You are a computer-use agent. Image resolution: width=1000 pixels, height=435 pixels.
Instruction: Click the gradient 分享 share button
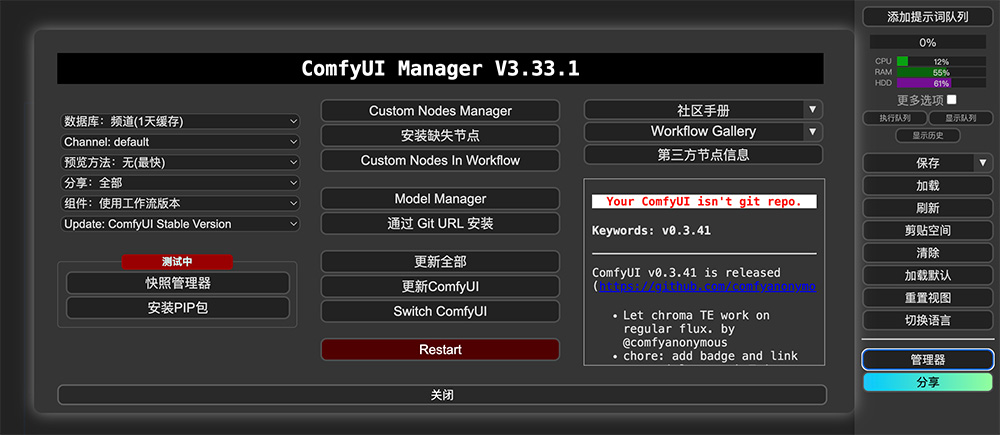928,382
